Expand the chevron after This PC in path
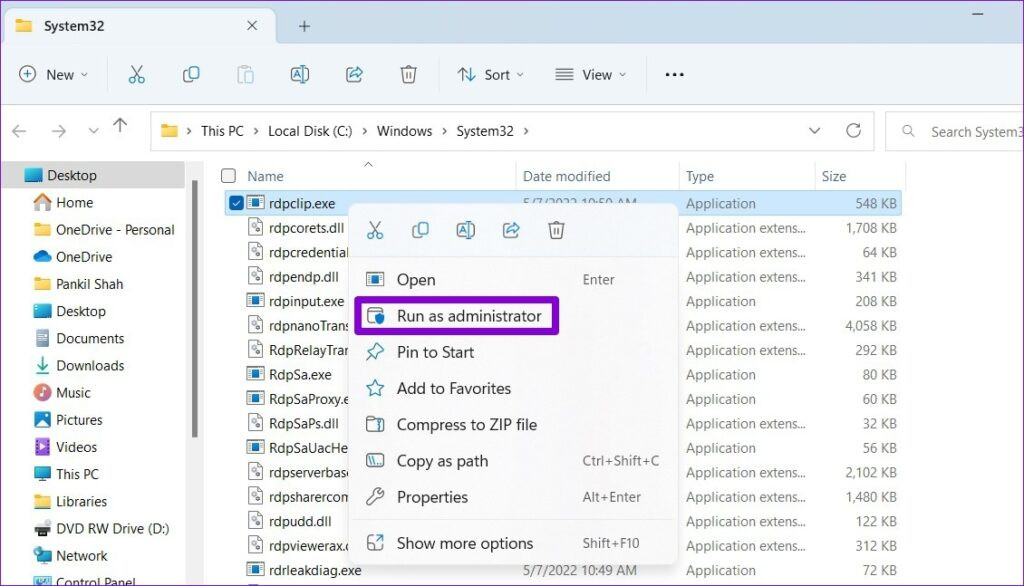 pyautogui.click(x=256, y=131)
